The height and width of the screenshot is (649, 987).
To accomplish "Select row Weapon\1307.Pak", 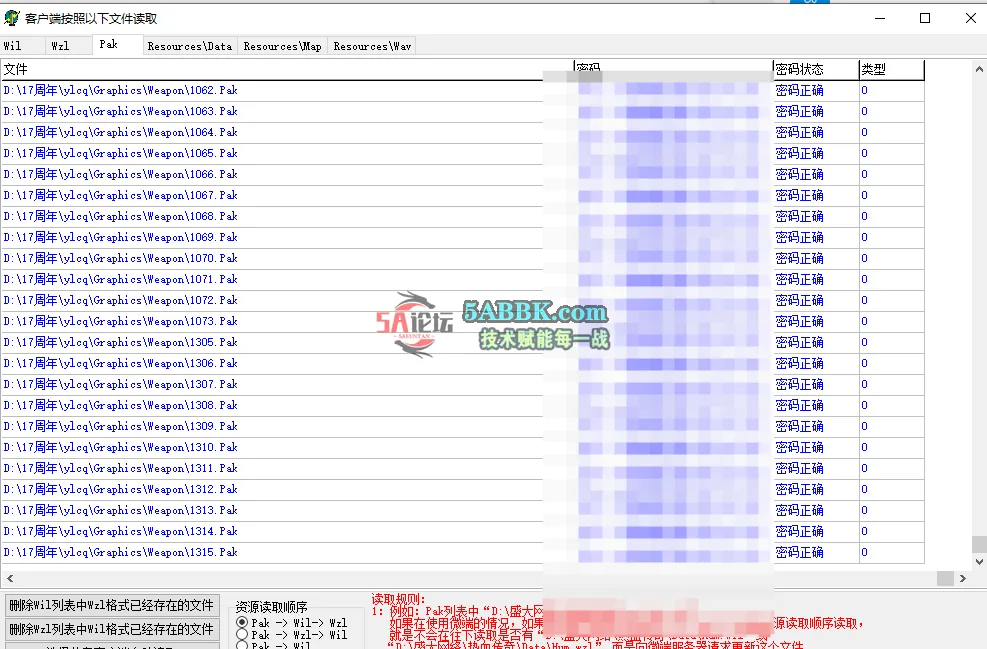I will (463, 385).
